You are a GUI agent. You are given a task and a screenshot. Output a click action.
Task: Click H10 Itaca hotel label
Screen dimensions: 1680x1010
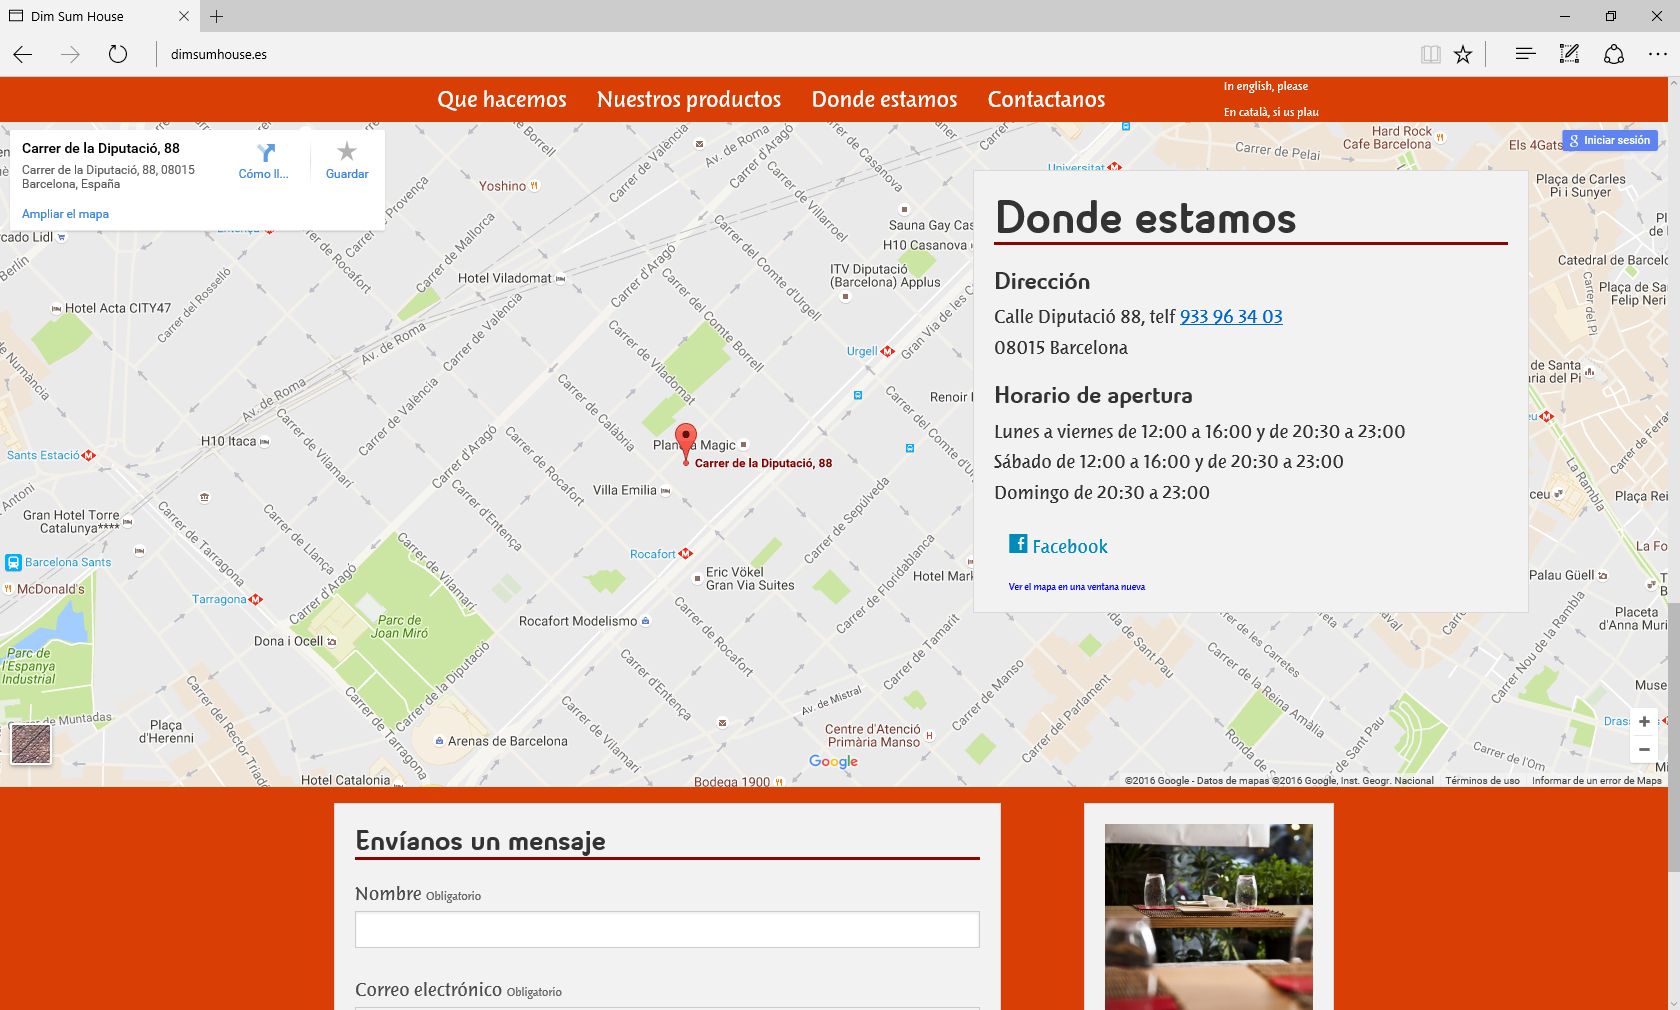pyautogui.click(x=229, y=441)
